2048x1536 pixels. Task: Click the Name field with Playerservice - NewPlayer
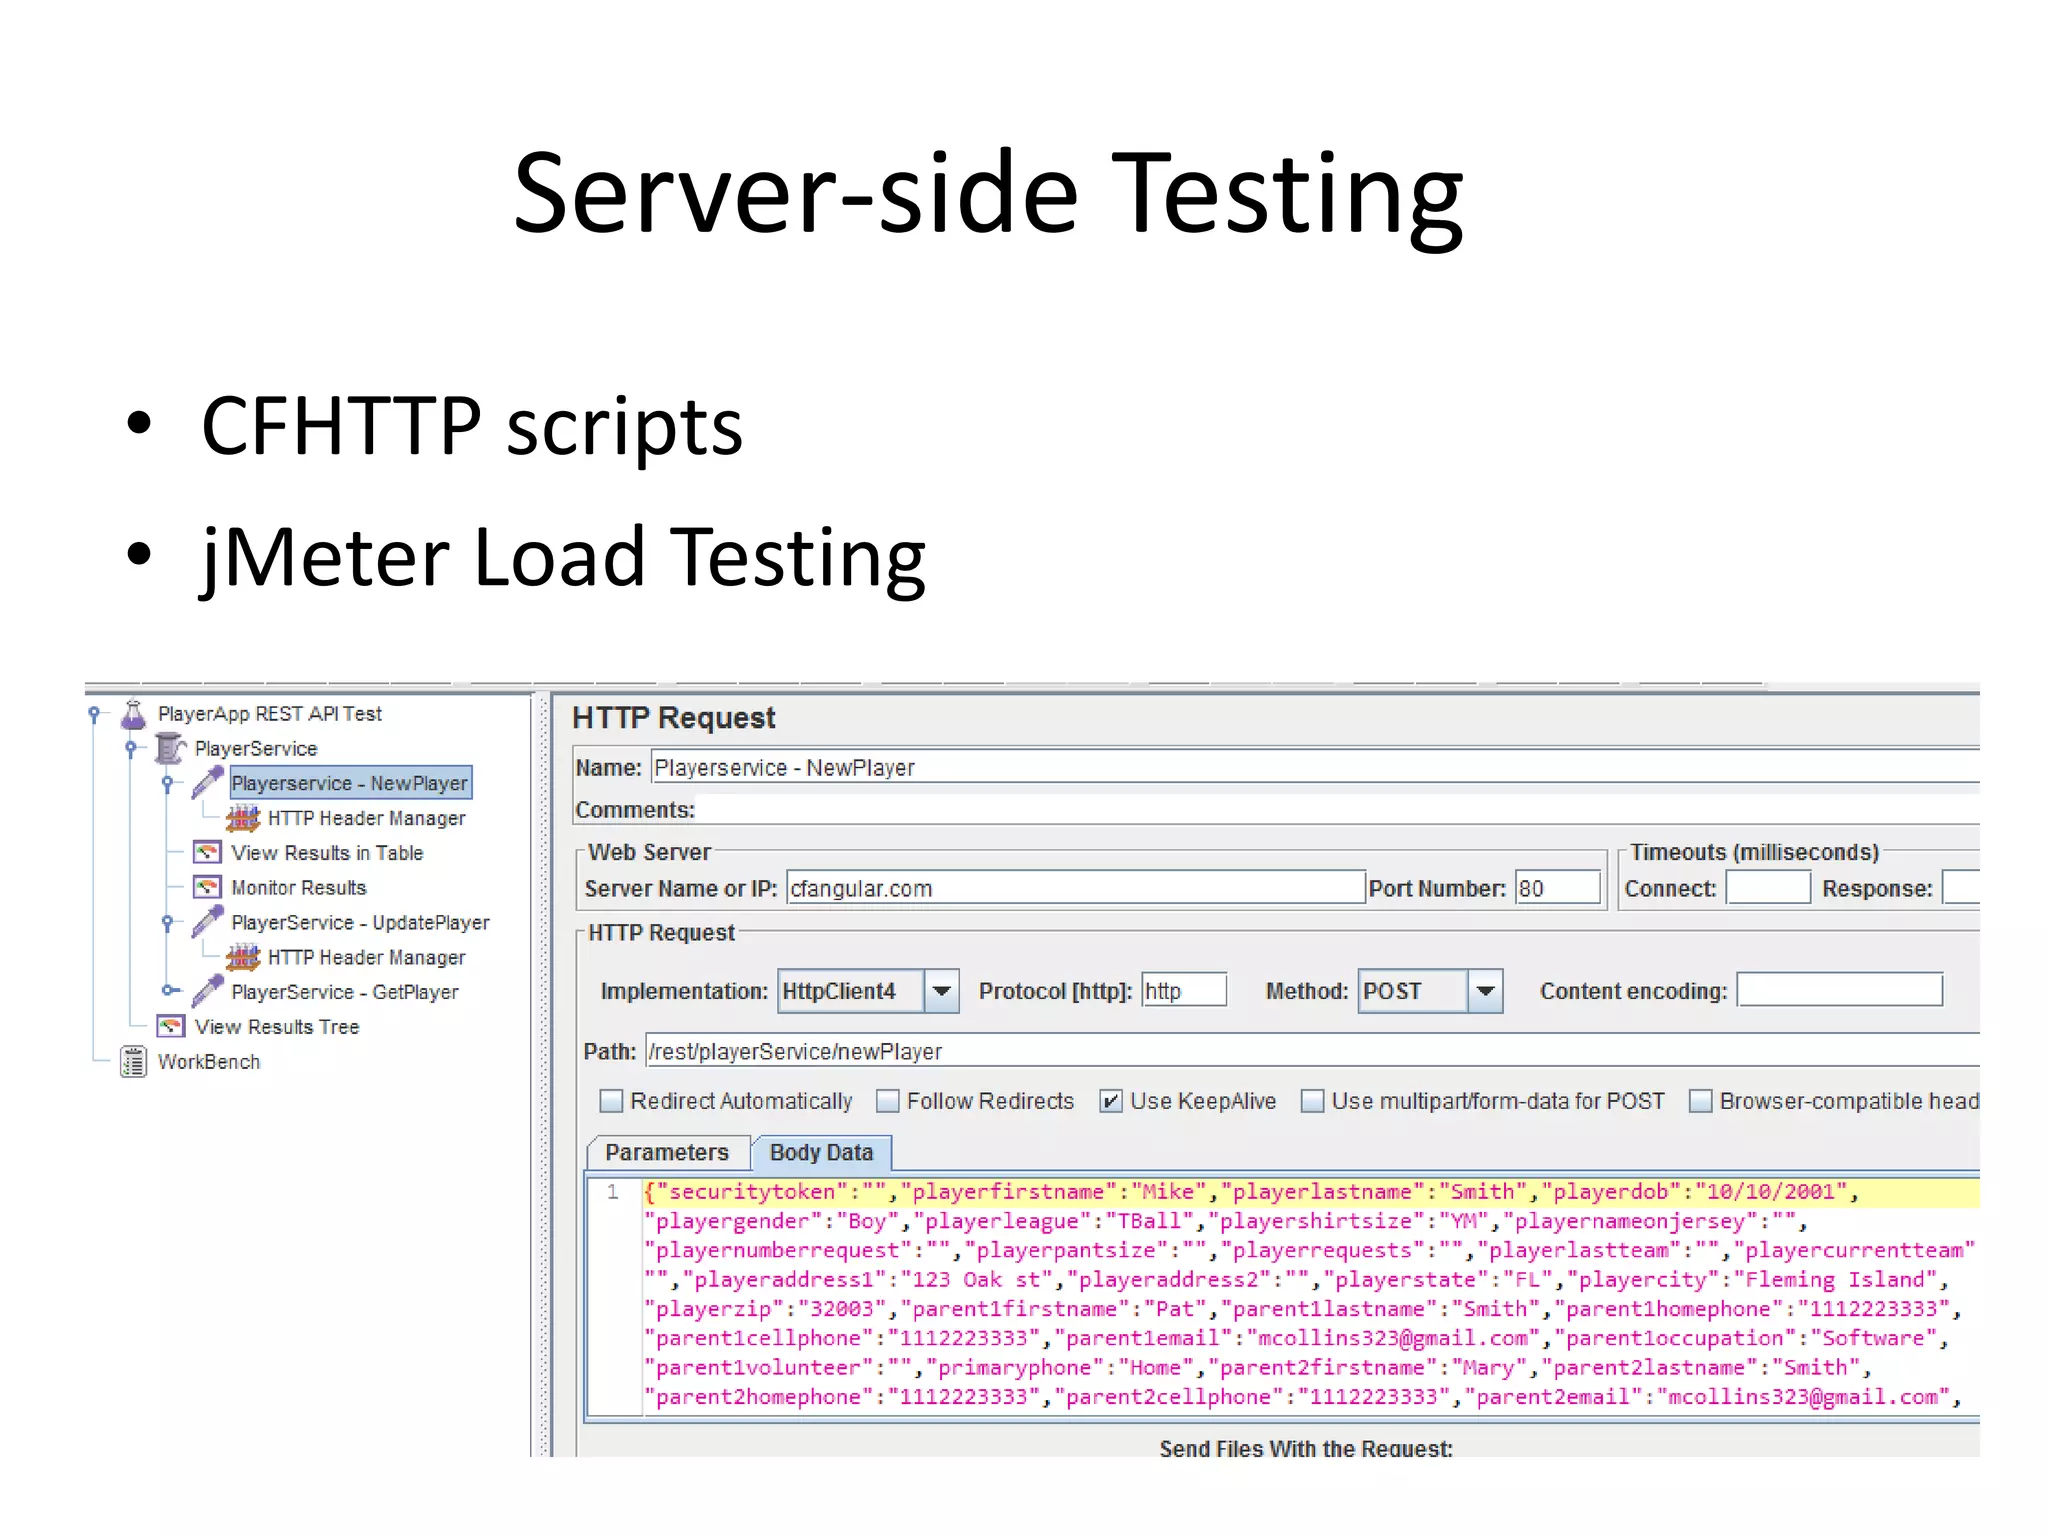tap(1315, 768)
